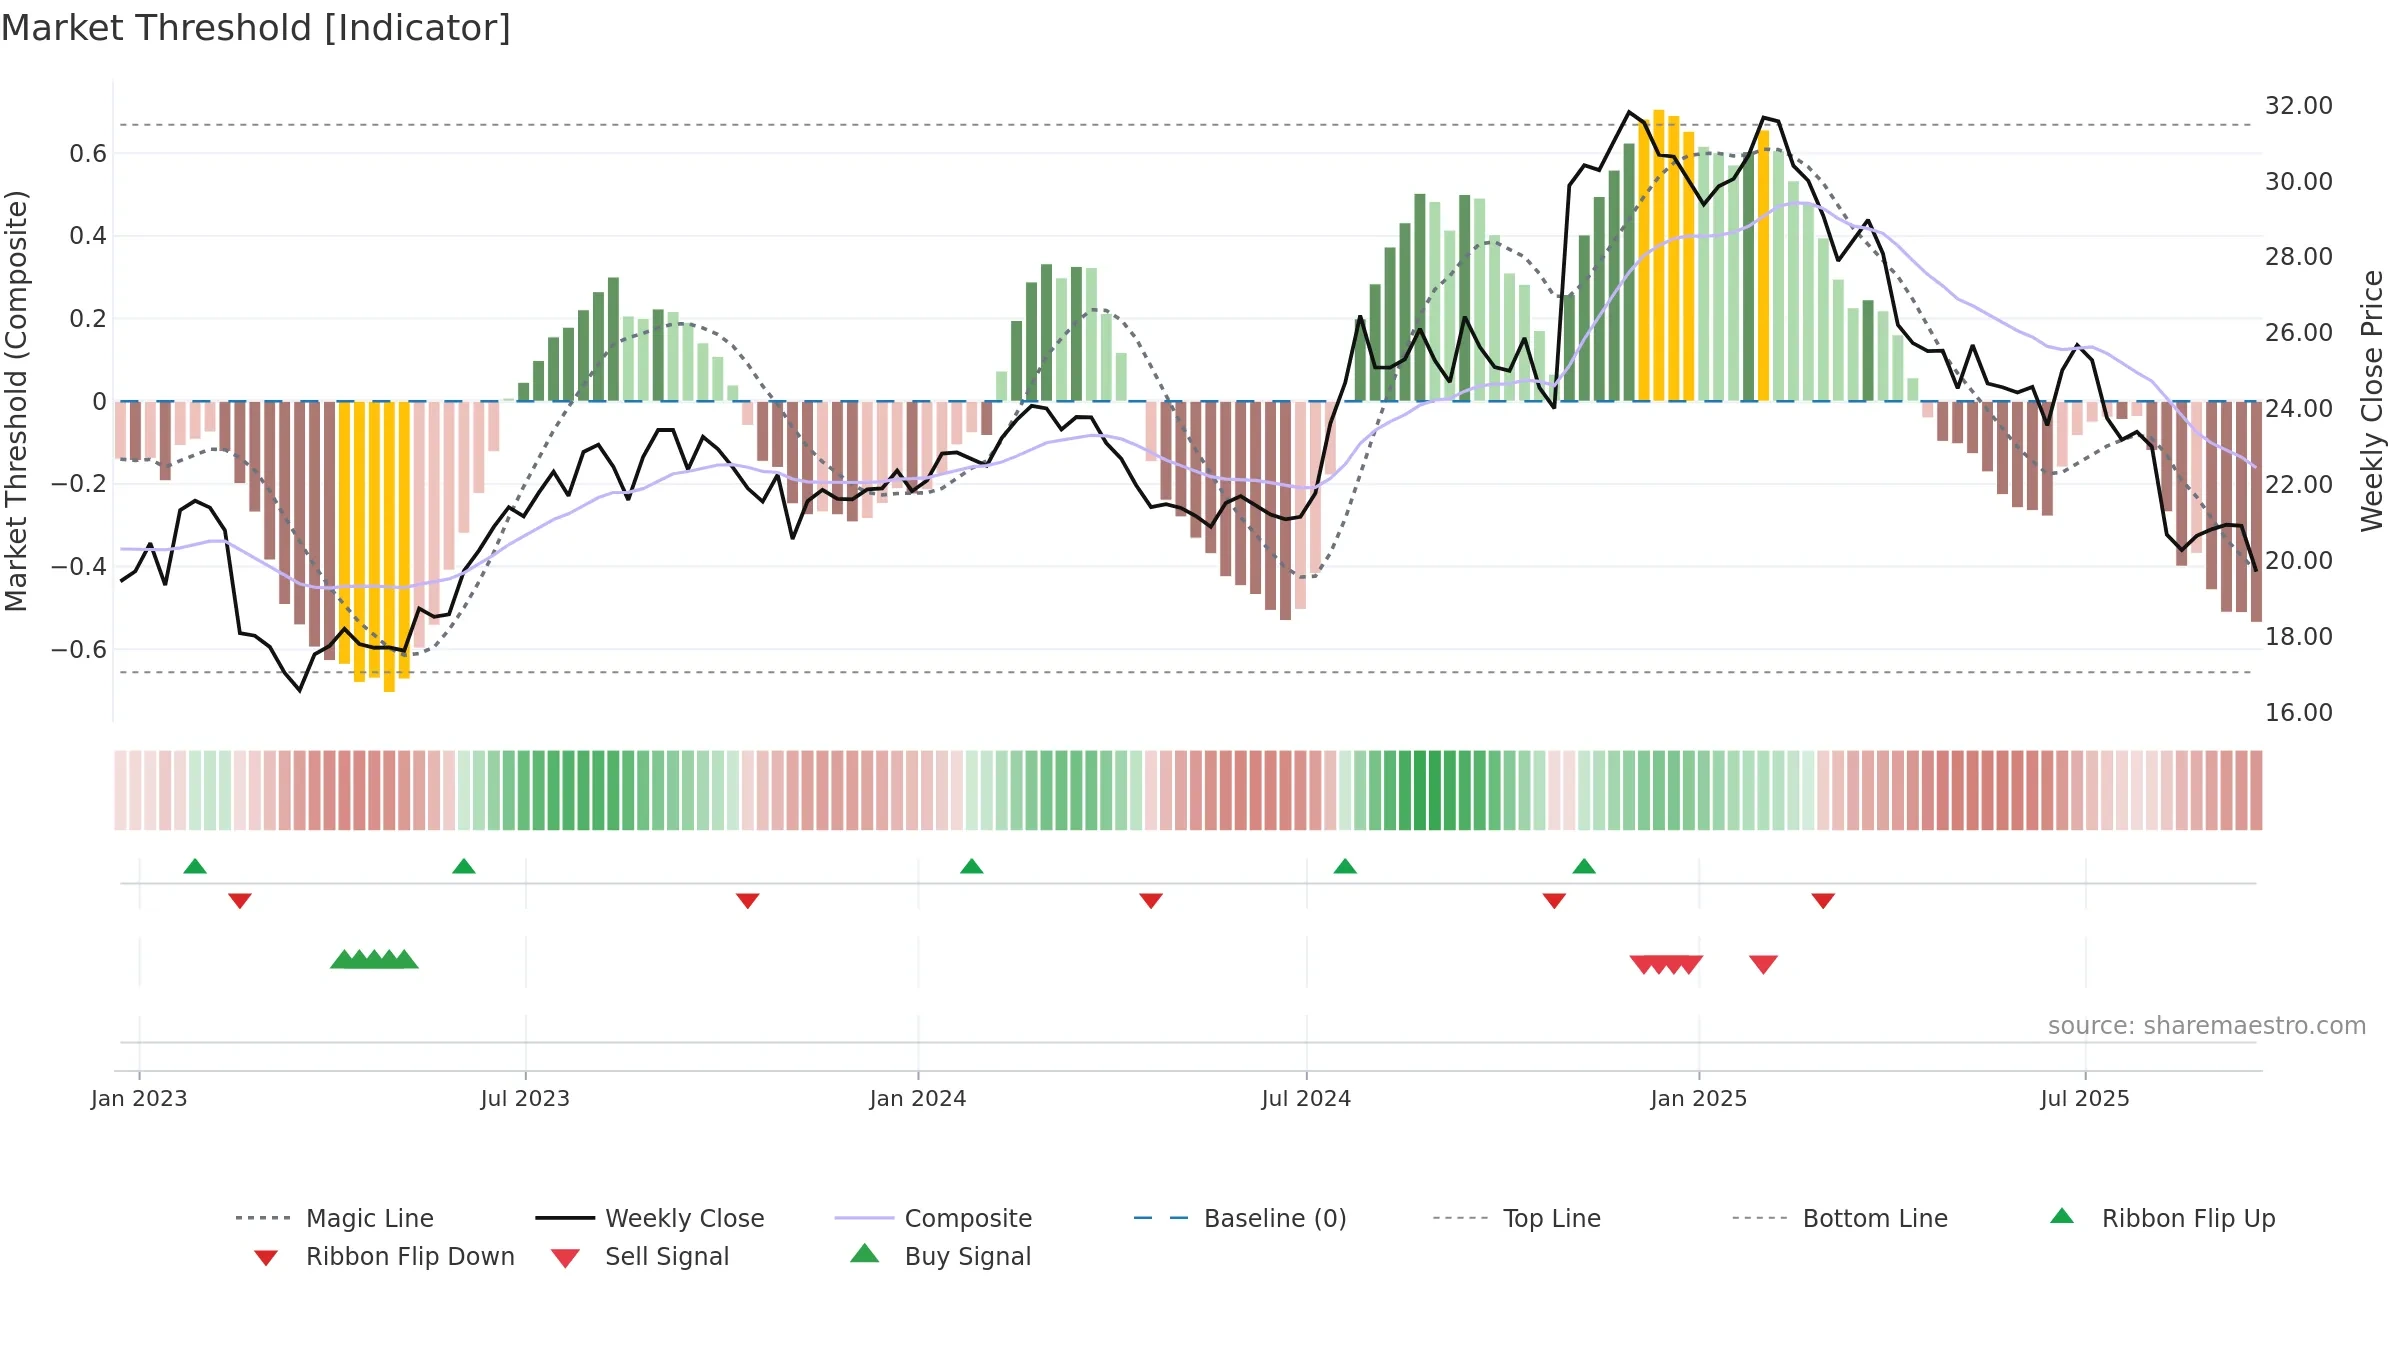
Task: Click the Jul 2023 axis label
Action: coord(525,1099)
